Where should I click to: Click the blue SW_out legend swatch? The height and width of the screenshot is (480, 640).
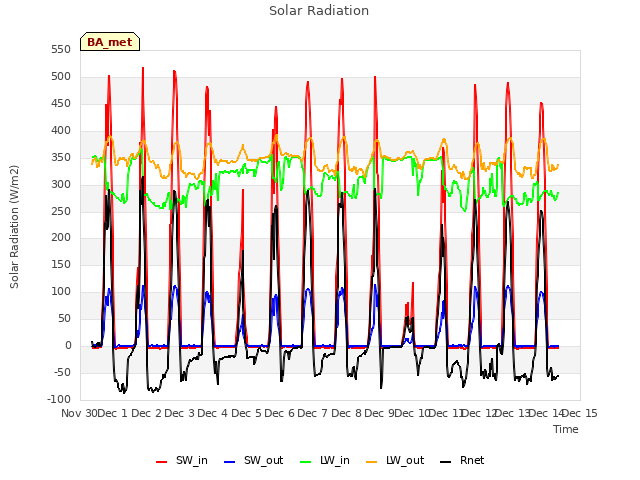coord(230,462)
